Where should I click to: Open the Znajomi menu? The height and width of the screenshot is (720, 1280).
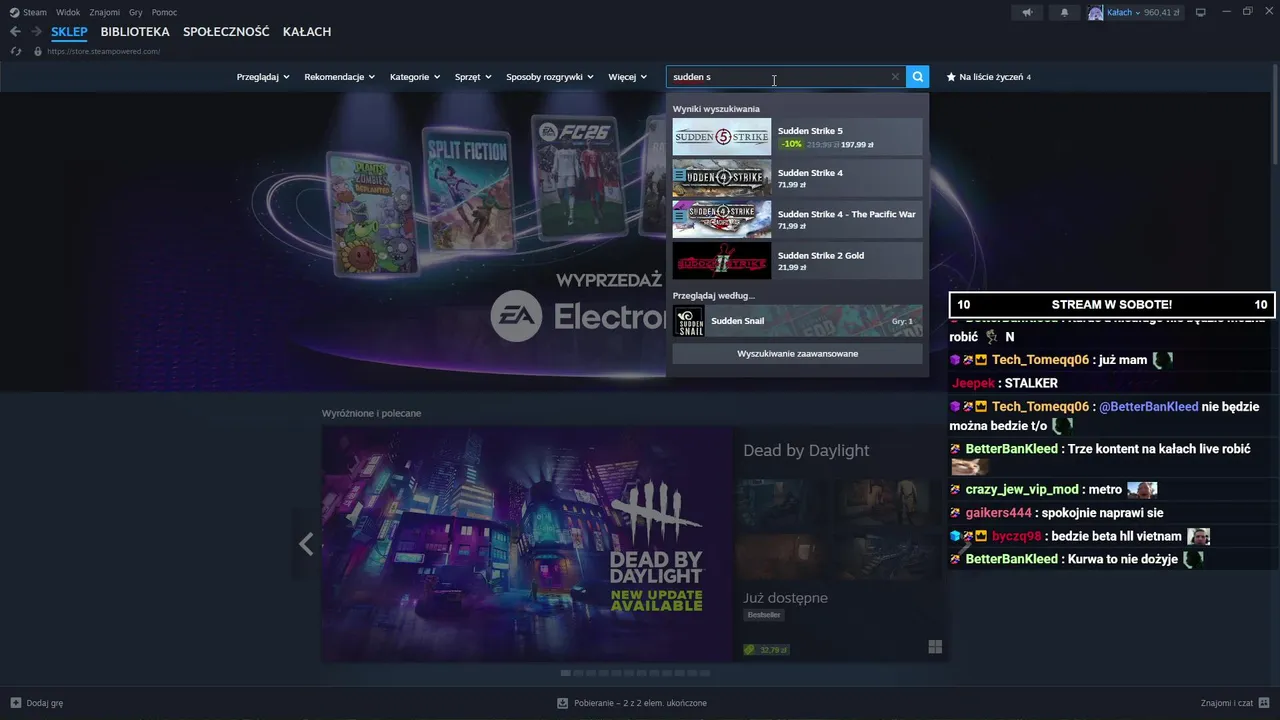[x=104, y=12]
